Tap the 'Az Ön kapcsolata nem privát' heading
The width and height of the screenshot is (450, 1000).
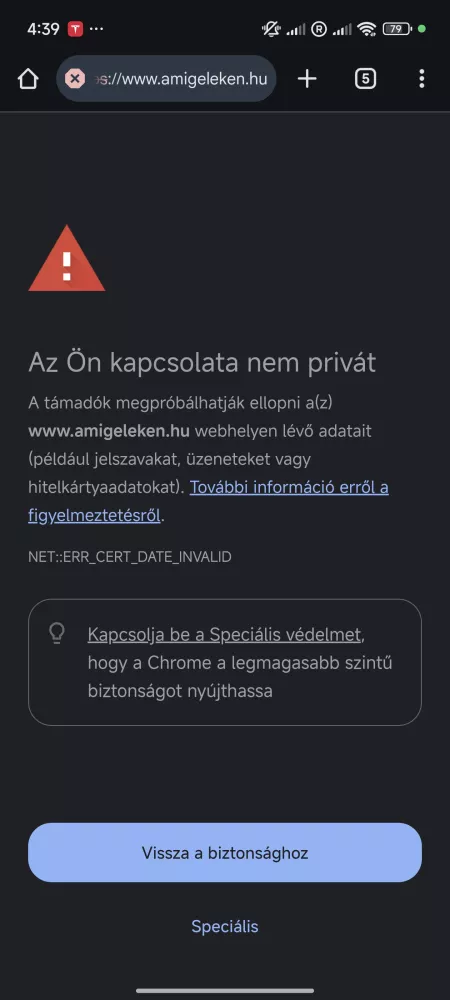point(202,363)
